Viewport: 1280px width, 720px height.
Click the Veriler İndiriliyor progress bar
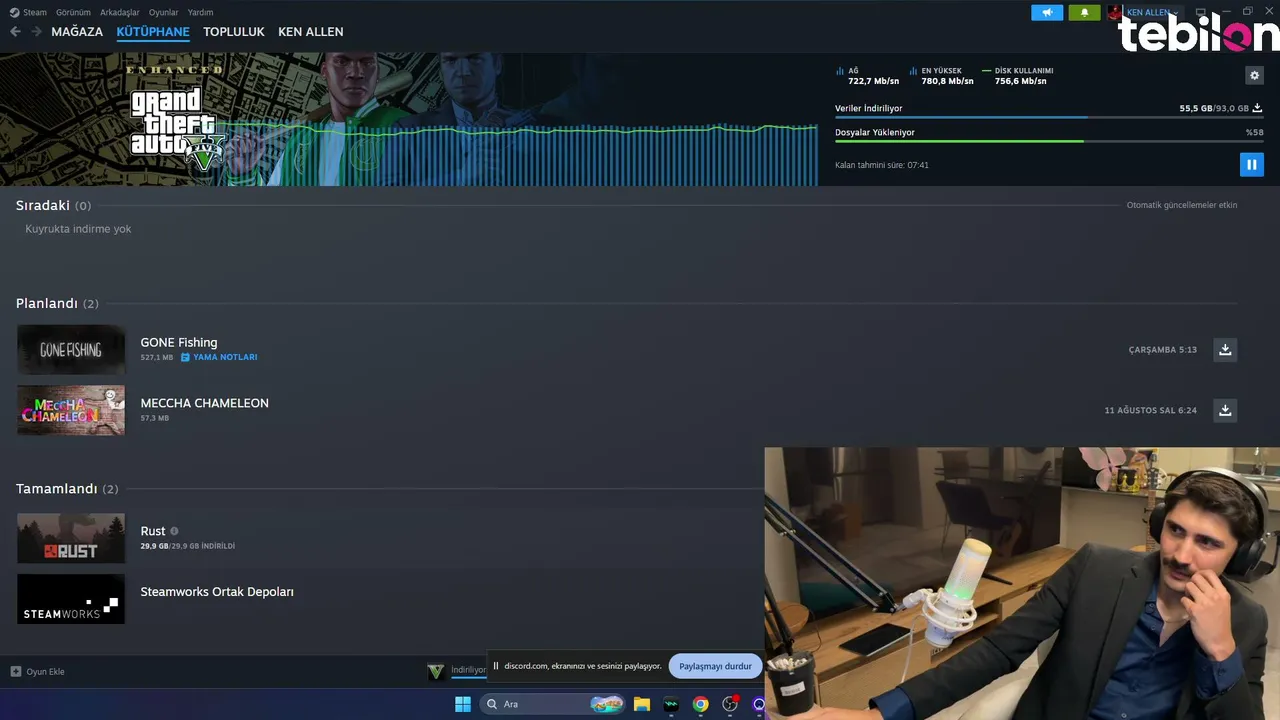pyautogui.click(x=1049, y=118)
